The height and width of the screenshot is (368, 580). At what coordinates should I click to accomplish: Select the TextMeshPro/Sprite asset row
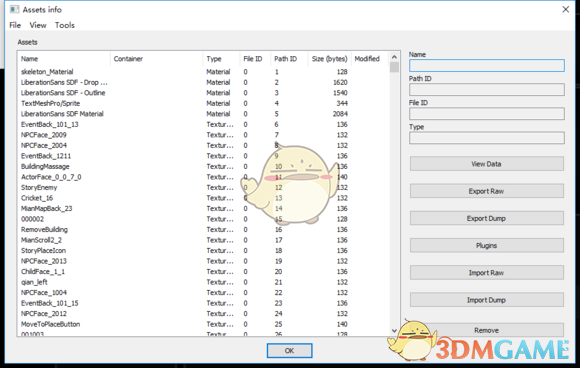(203, 103)
